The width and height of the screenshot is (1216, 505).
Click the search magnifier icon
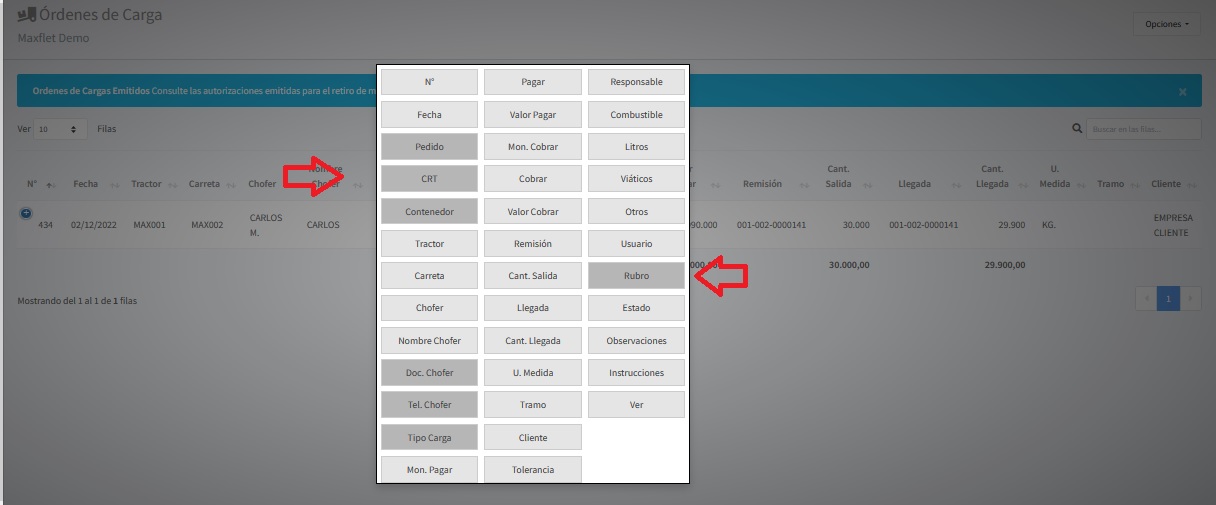pos(1077,129)
